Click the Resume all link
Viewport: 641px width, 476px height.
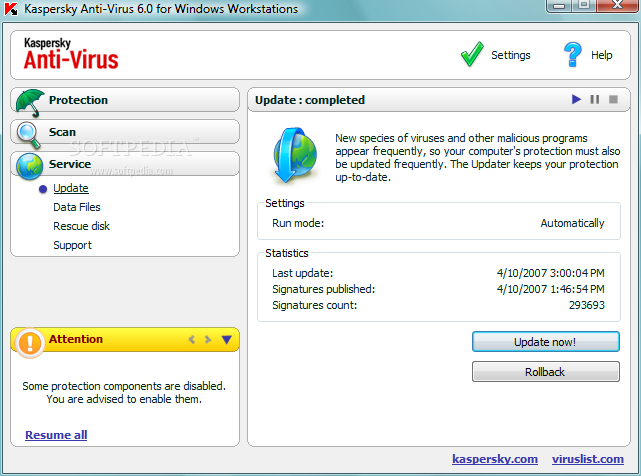(56, 435)
